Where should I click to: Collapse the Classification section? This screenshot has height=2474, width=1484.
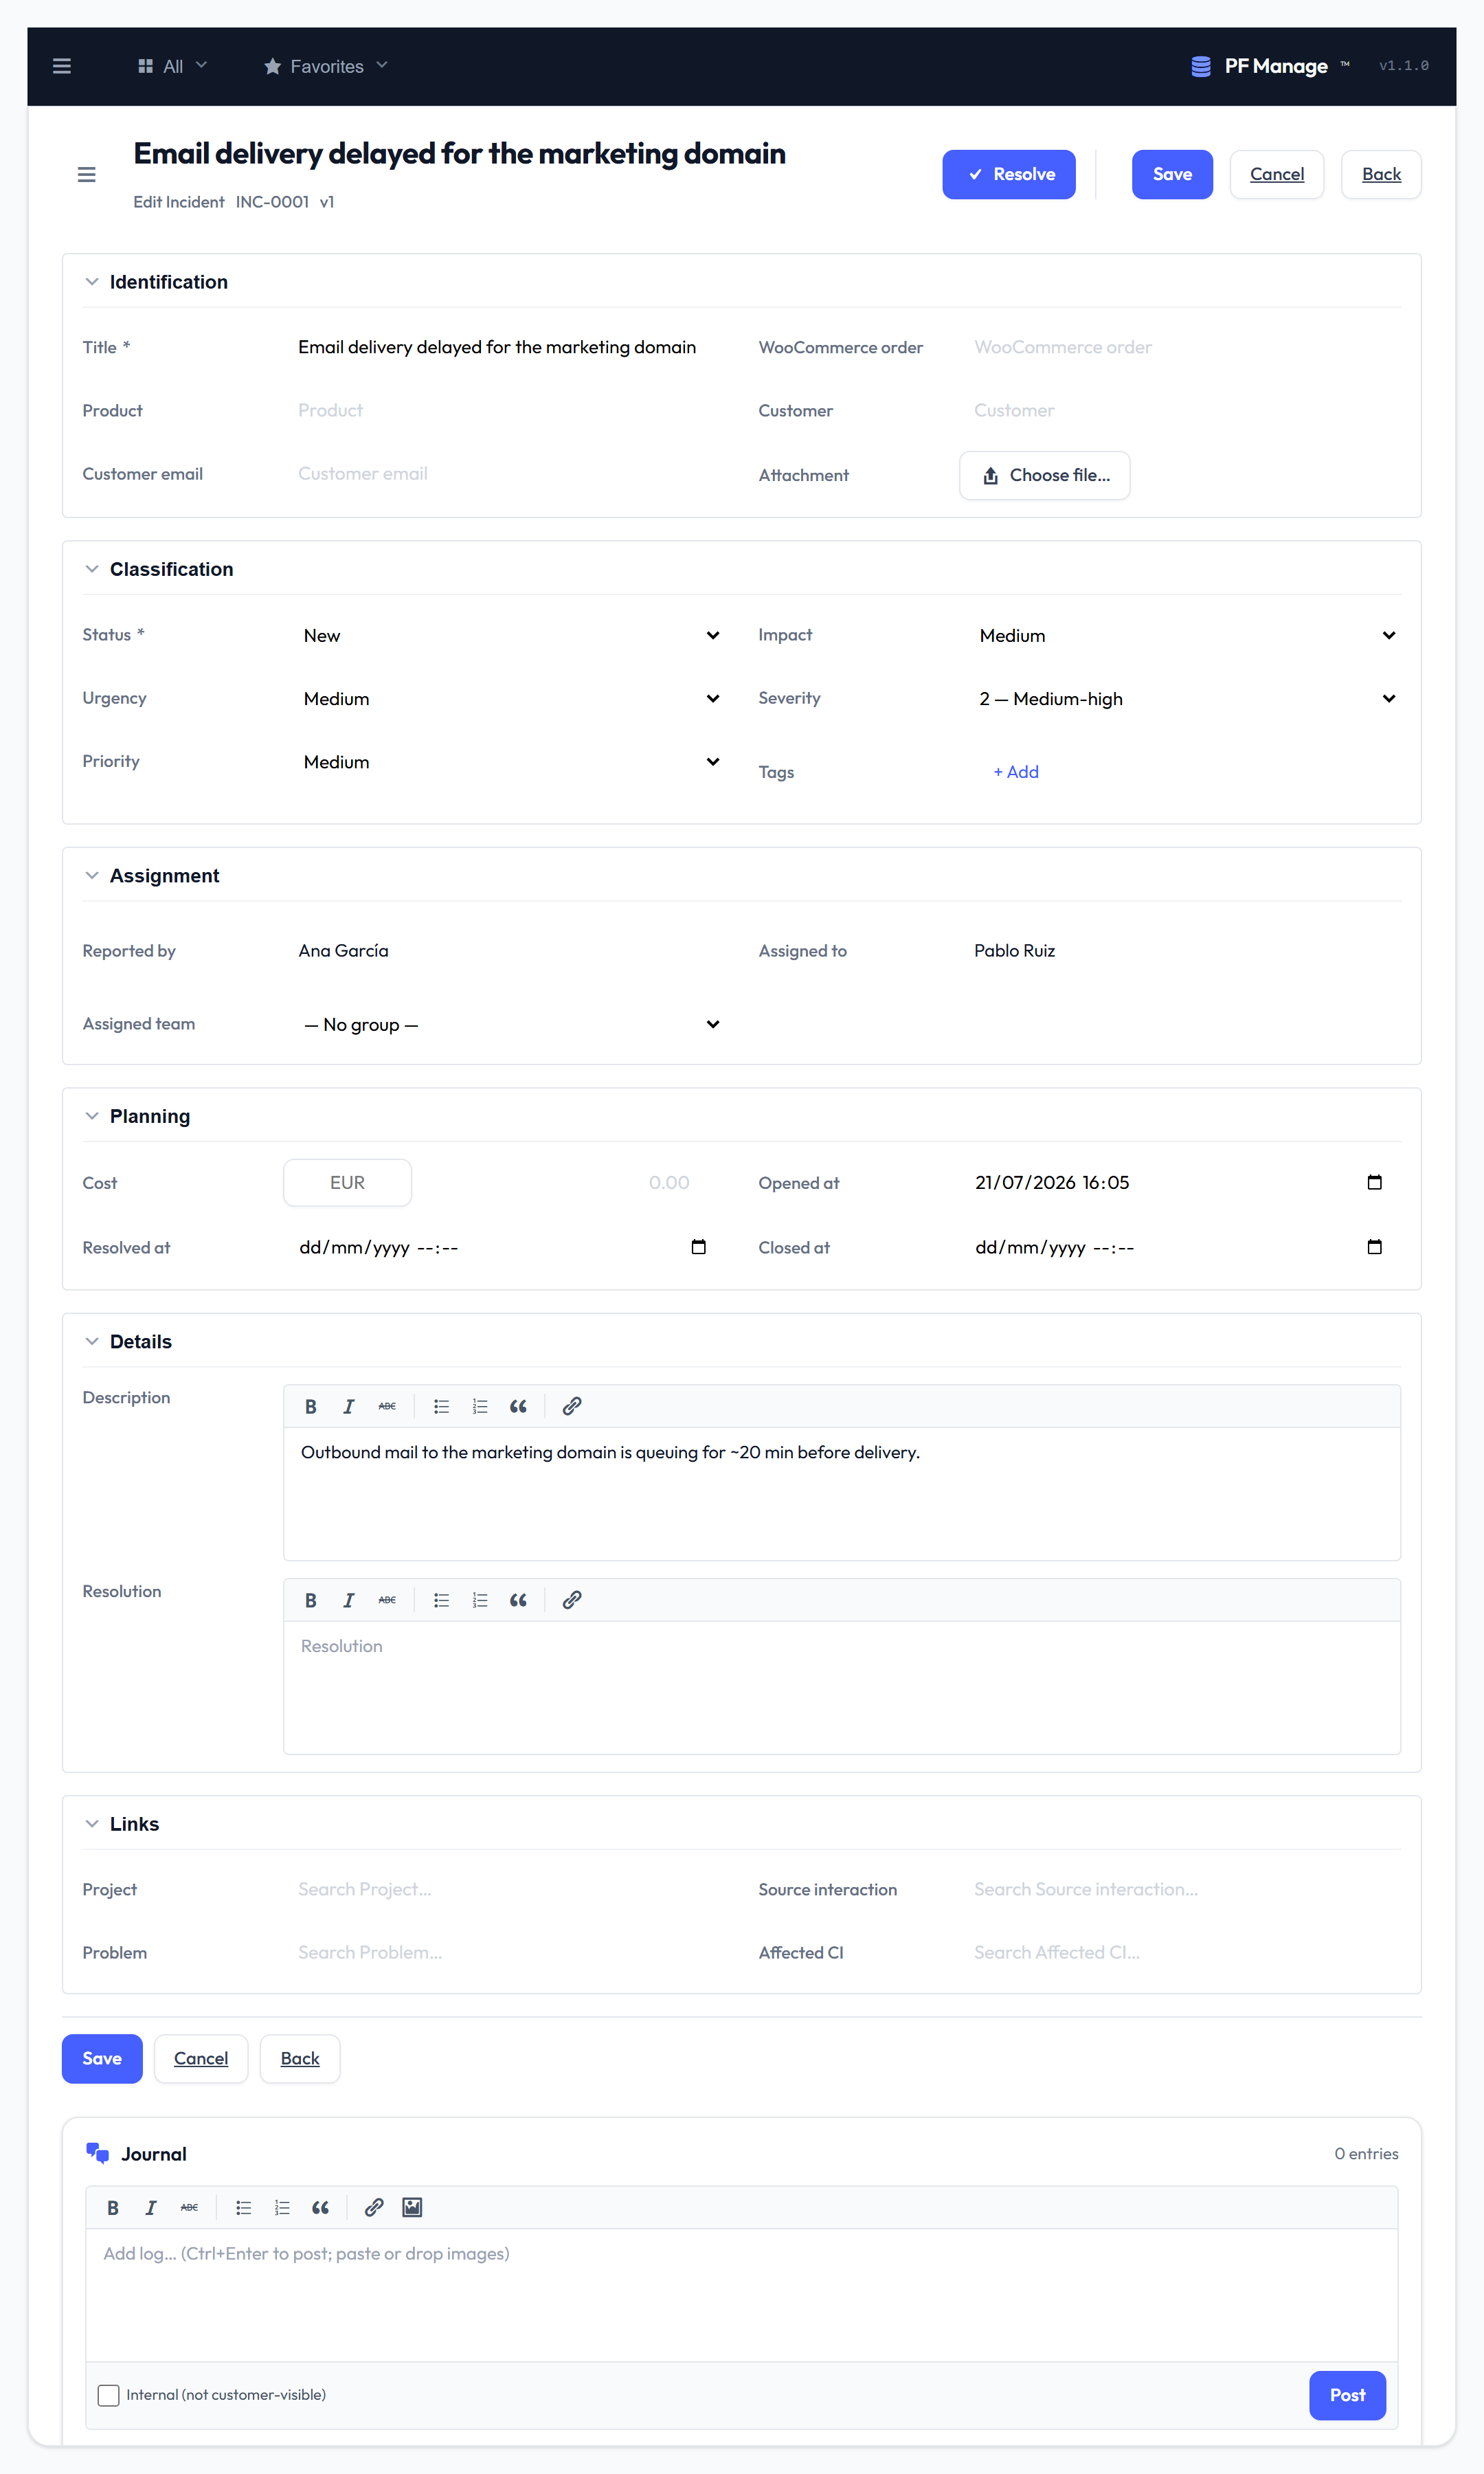pyautogui.click(x=92, y=569)
